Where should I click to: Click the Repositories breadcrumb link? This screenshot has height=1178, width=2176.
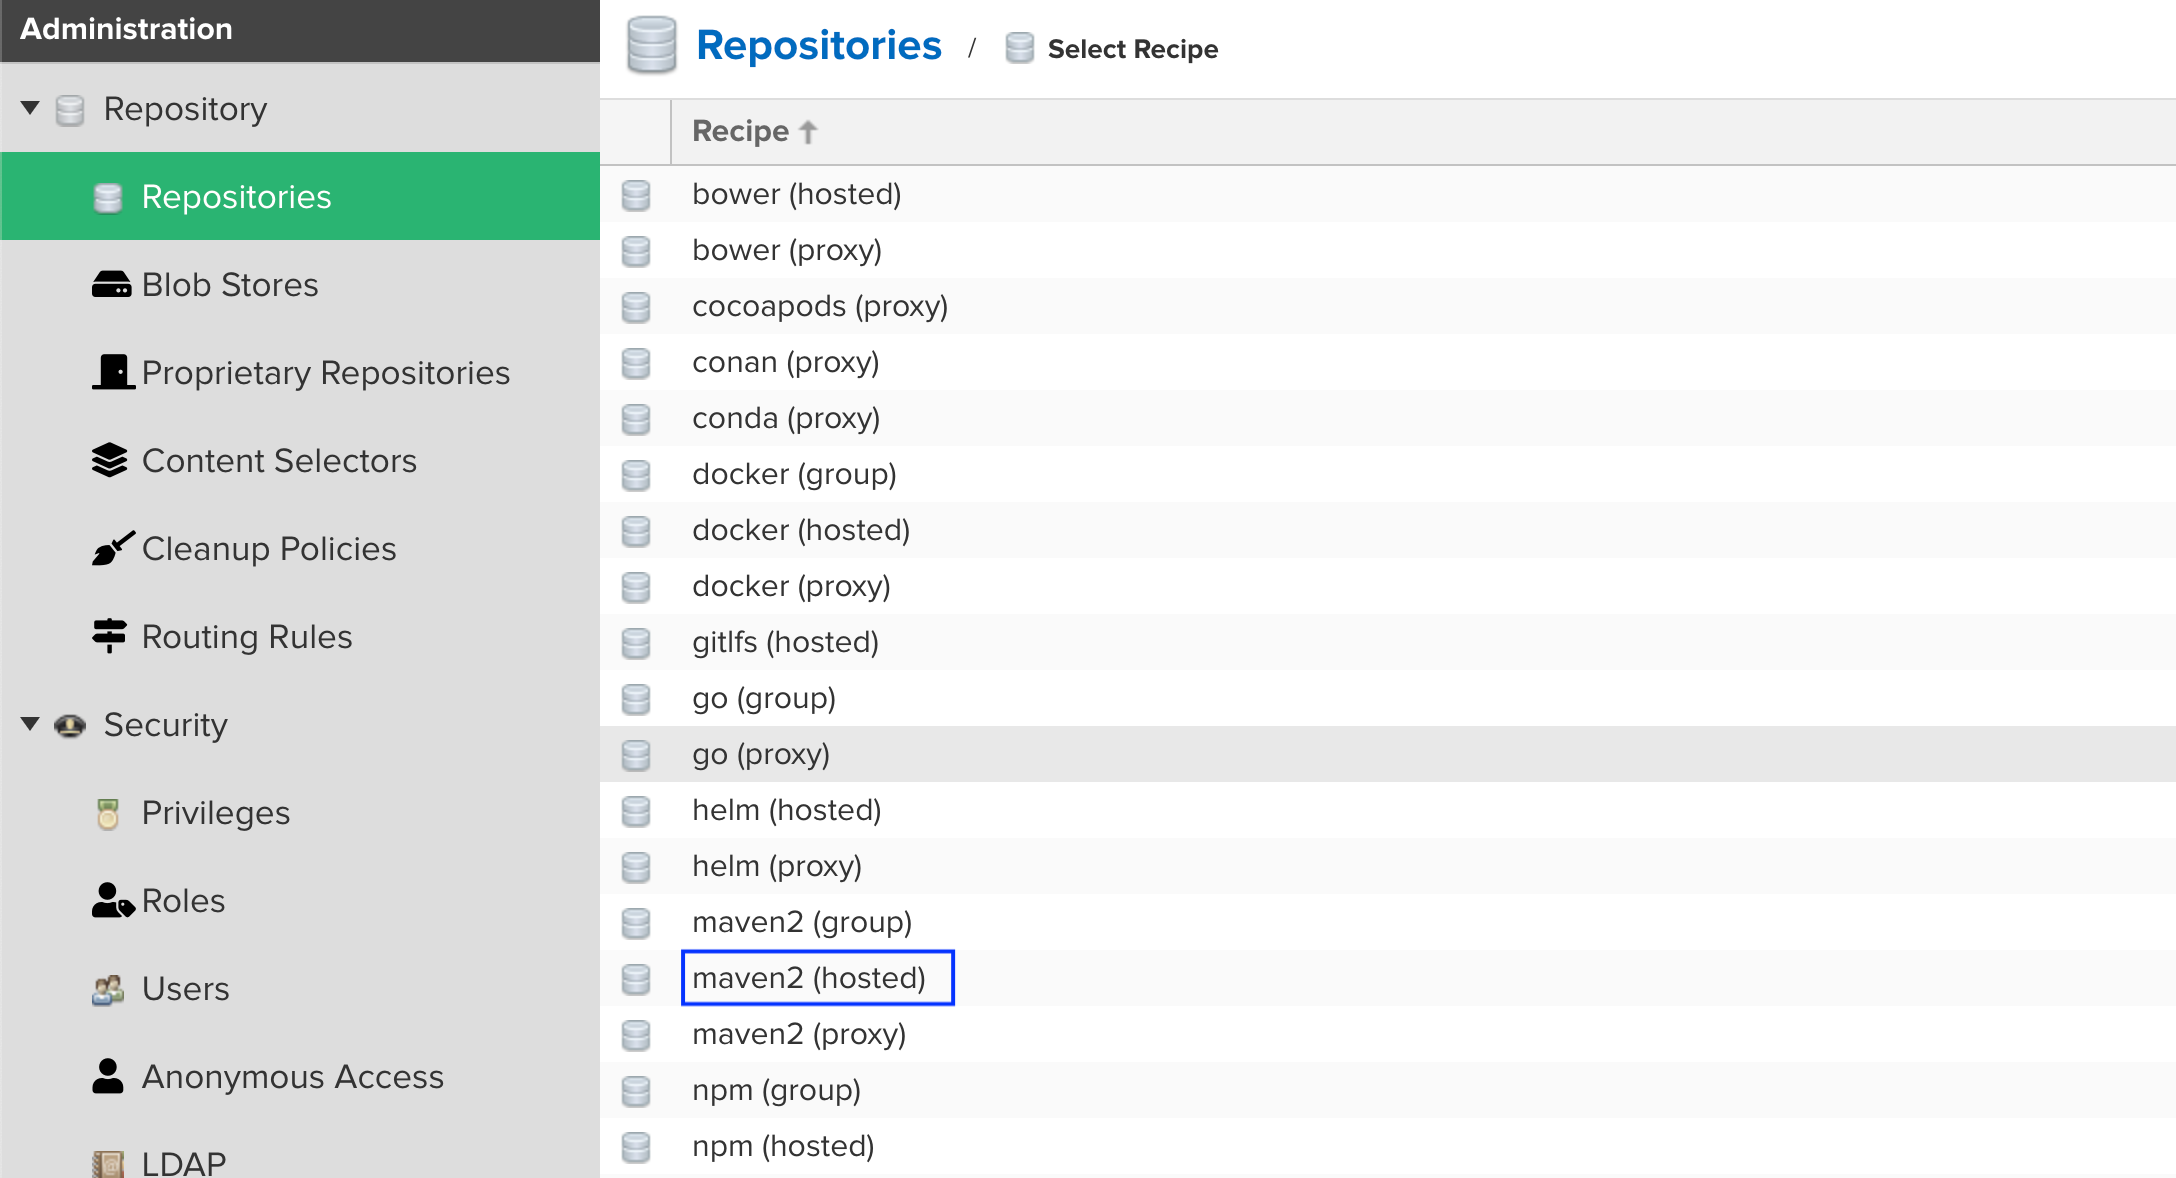click(x=818, y=46)
